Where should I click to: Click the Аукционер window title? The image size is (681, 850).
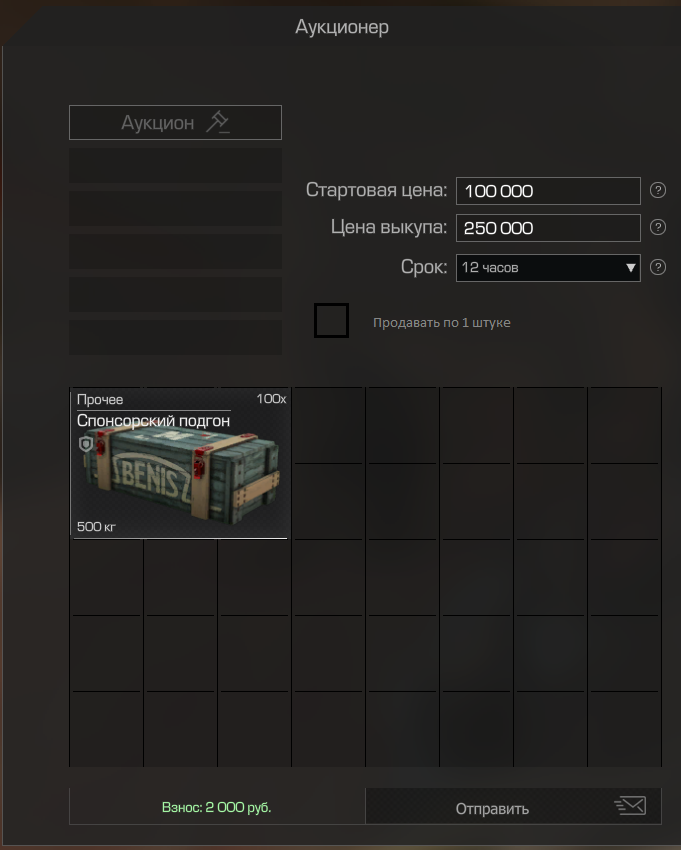[x=342, y=27]
